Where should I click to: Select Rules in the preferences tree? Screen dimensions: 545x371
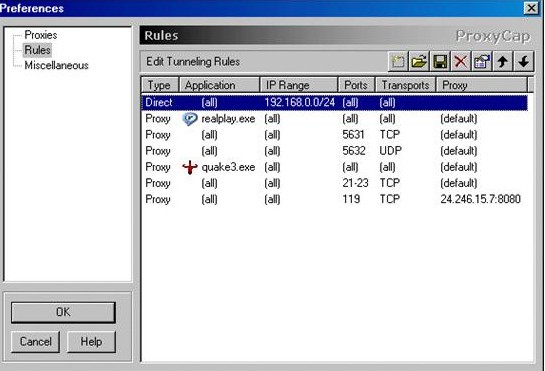click(37, 50)
